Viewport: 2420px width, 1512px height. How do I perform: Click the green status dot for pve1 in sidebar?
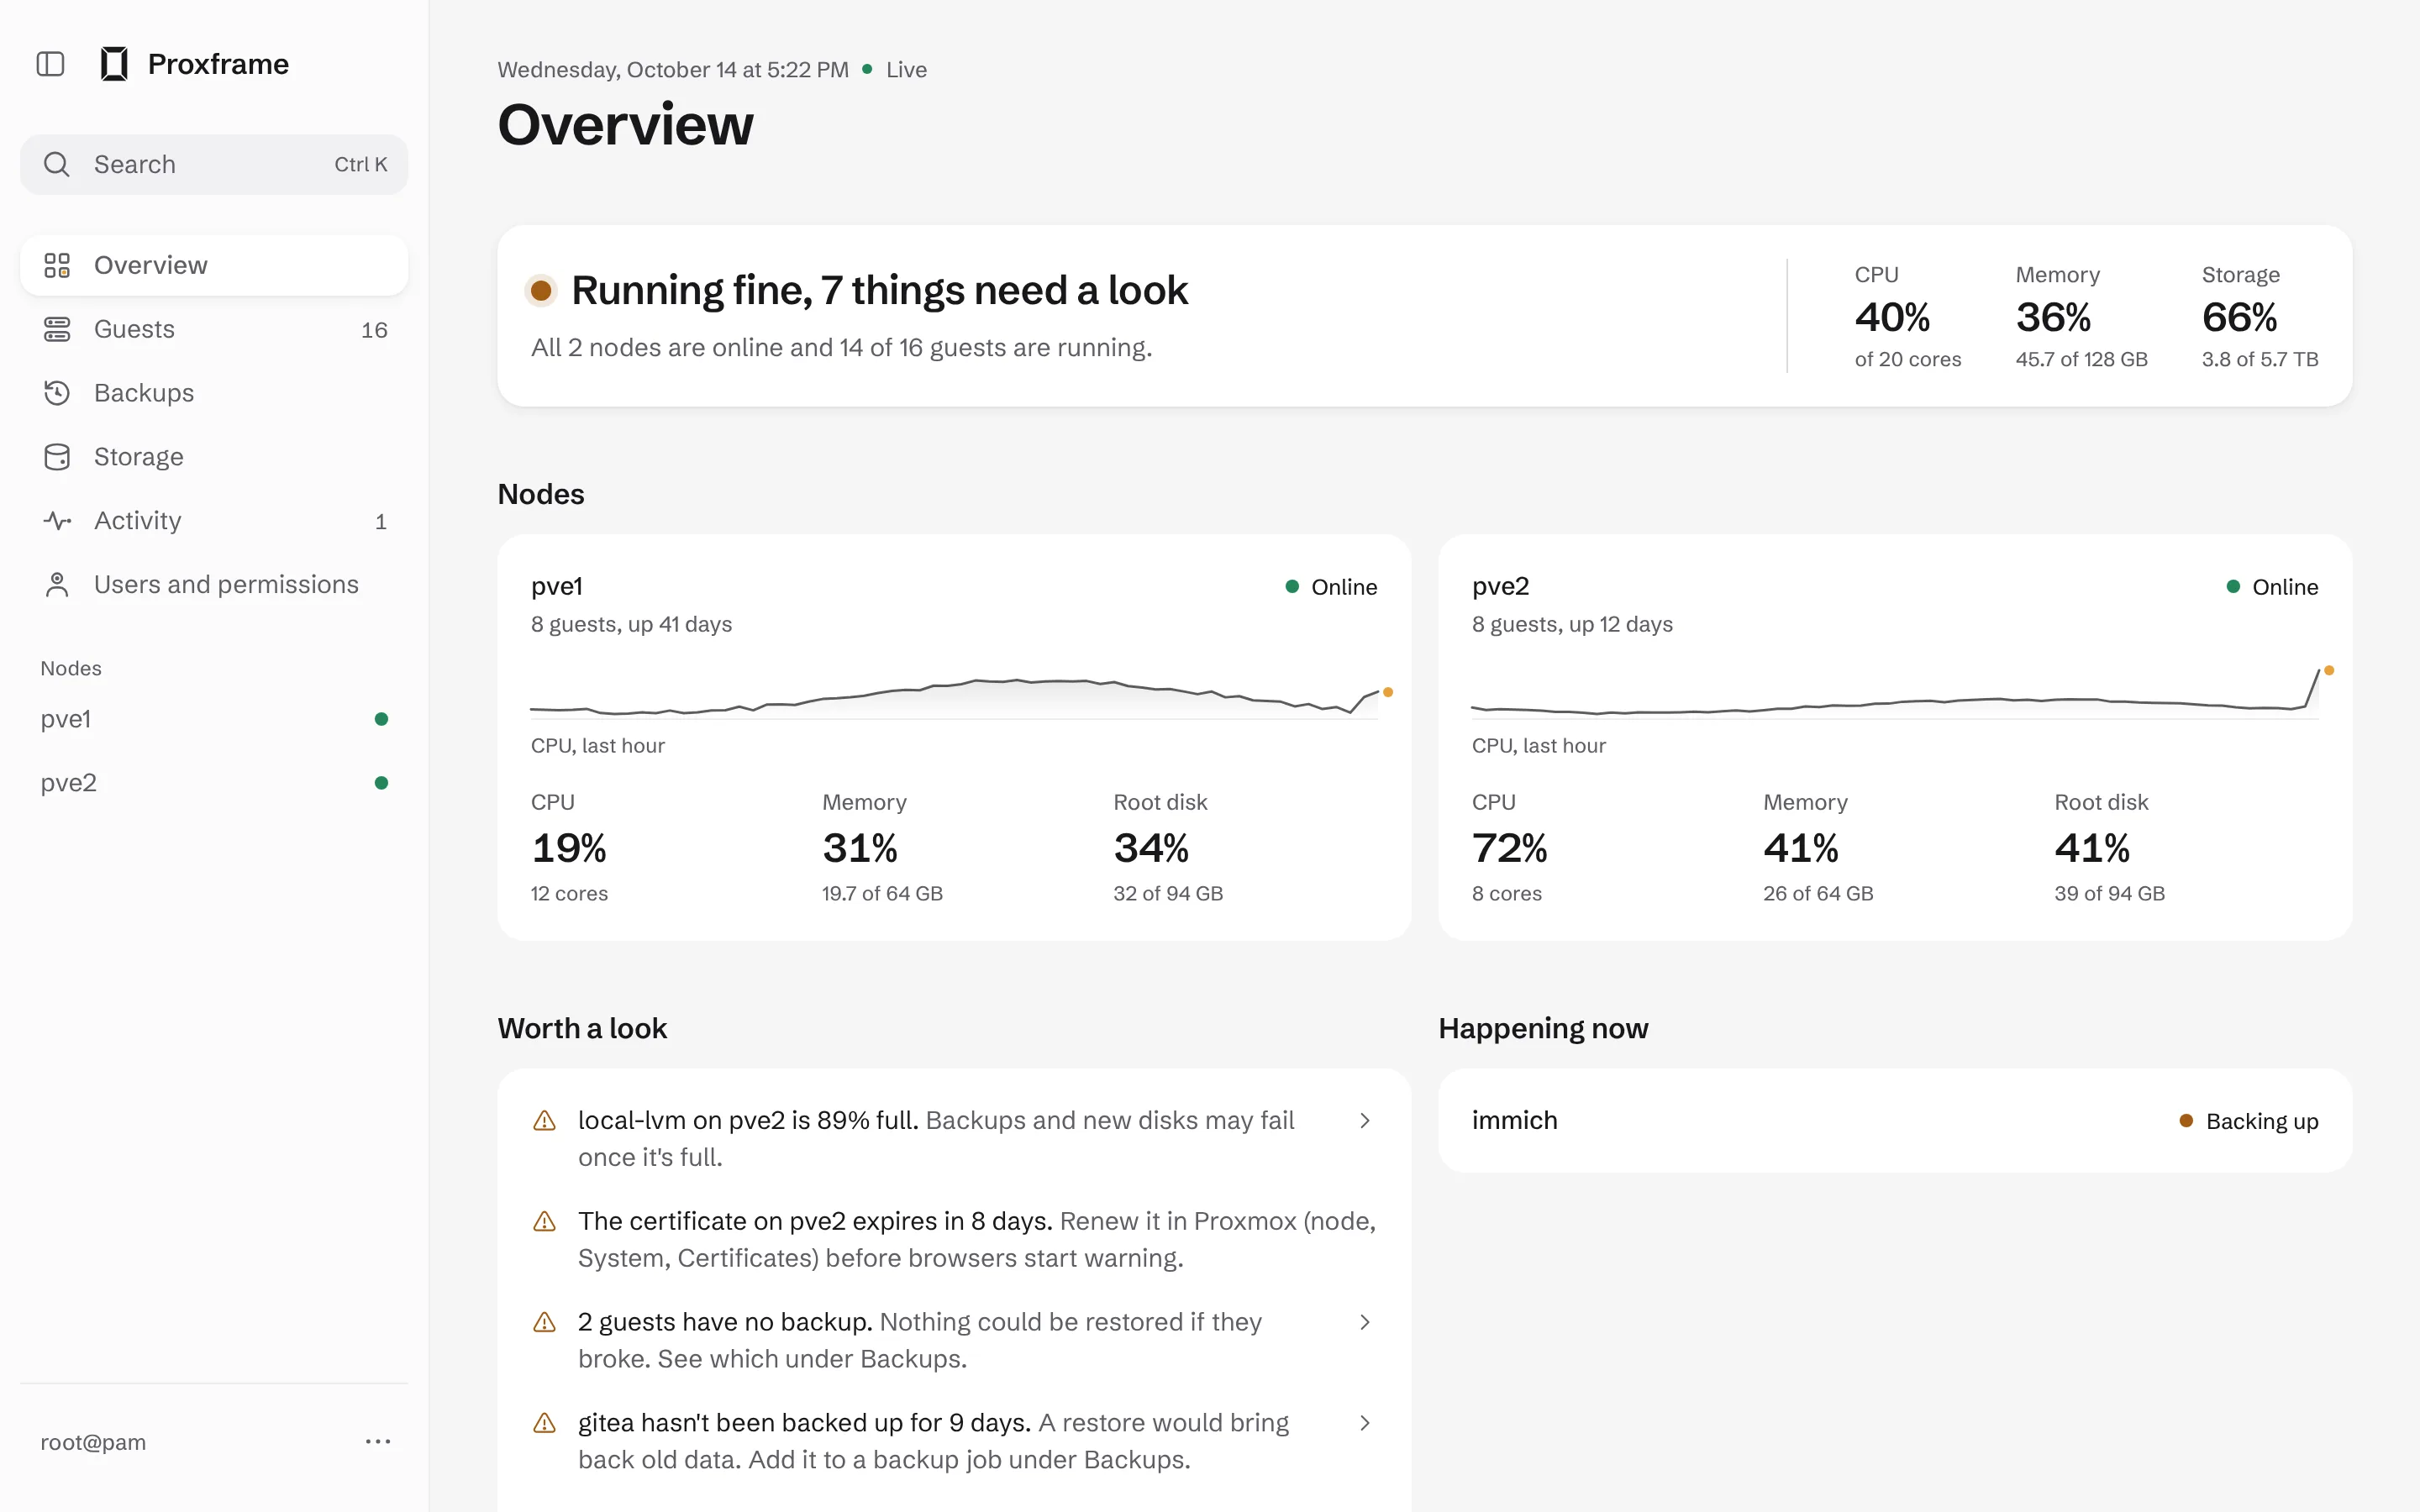click(x=381, y=719)
